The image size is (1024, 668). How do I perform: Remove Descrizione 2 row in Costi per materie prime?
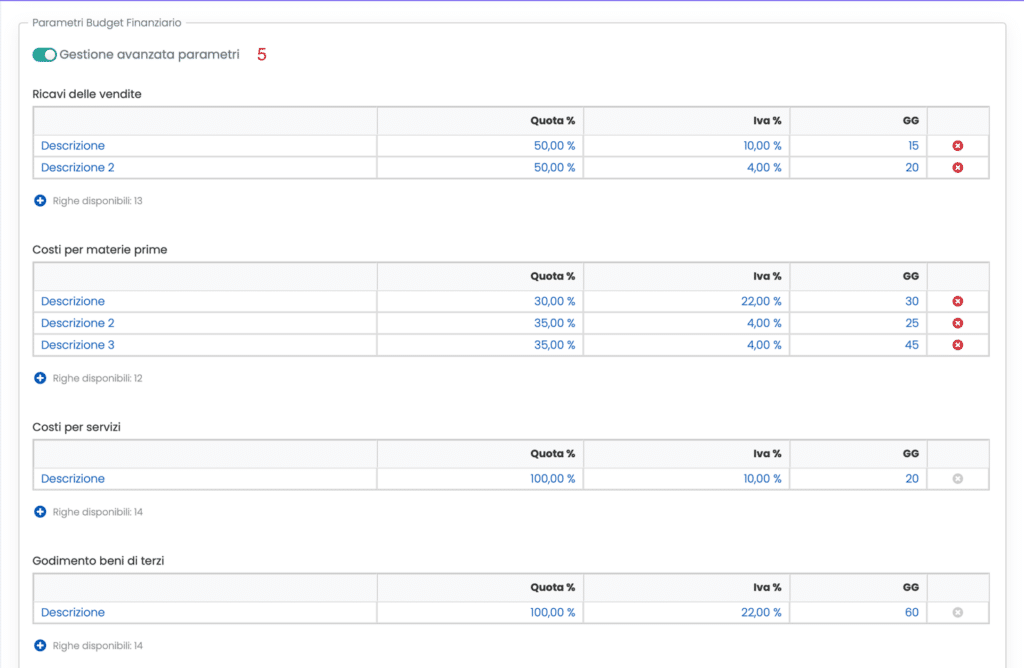click(957, 324)
